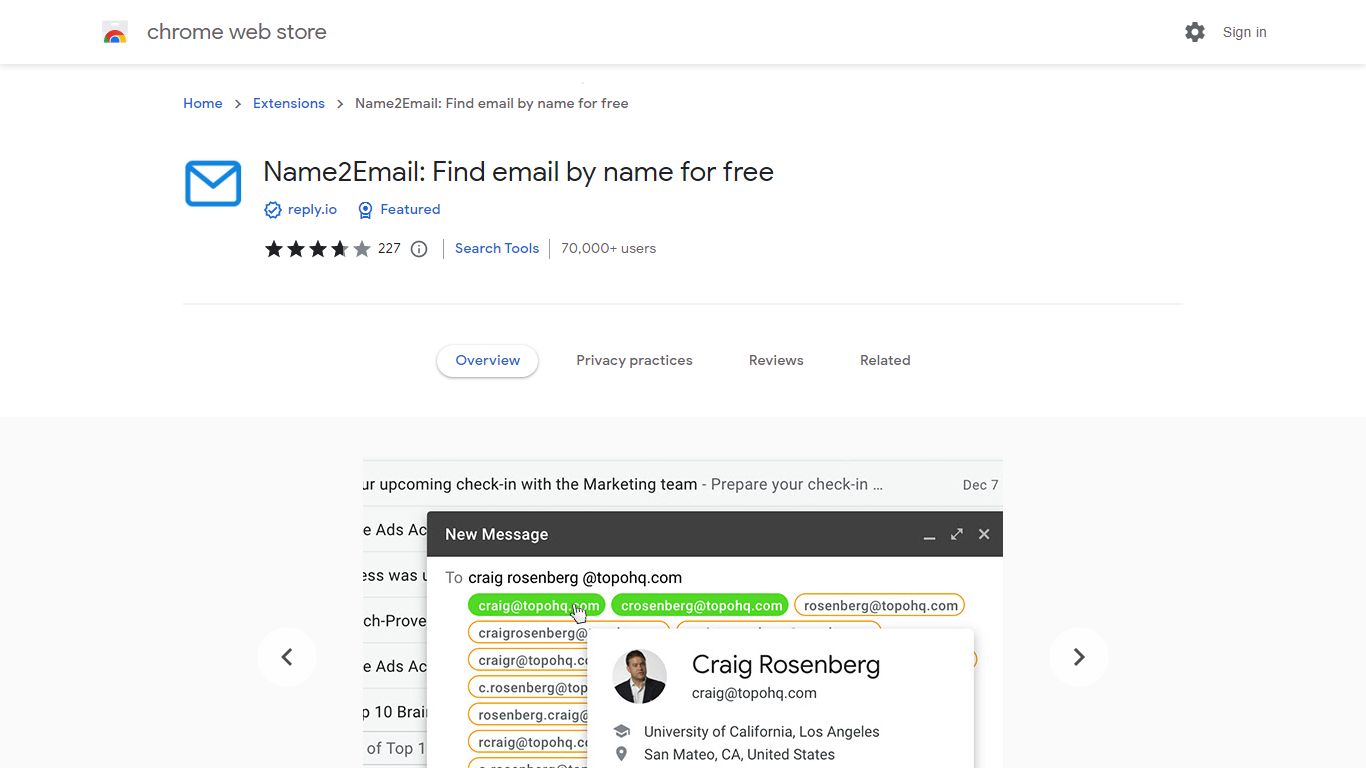Open the reply.io publisher link

point(312,209)
